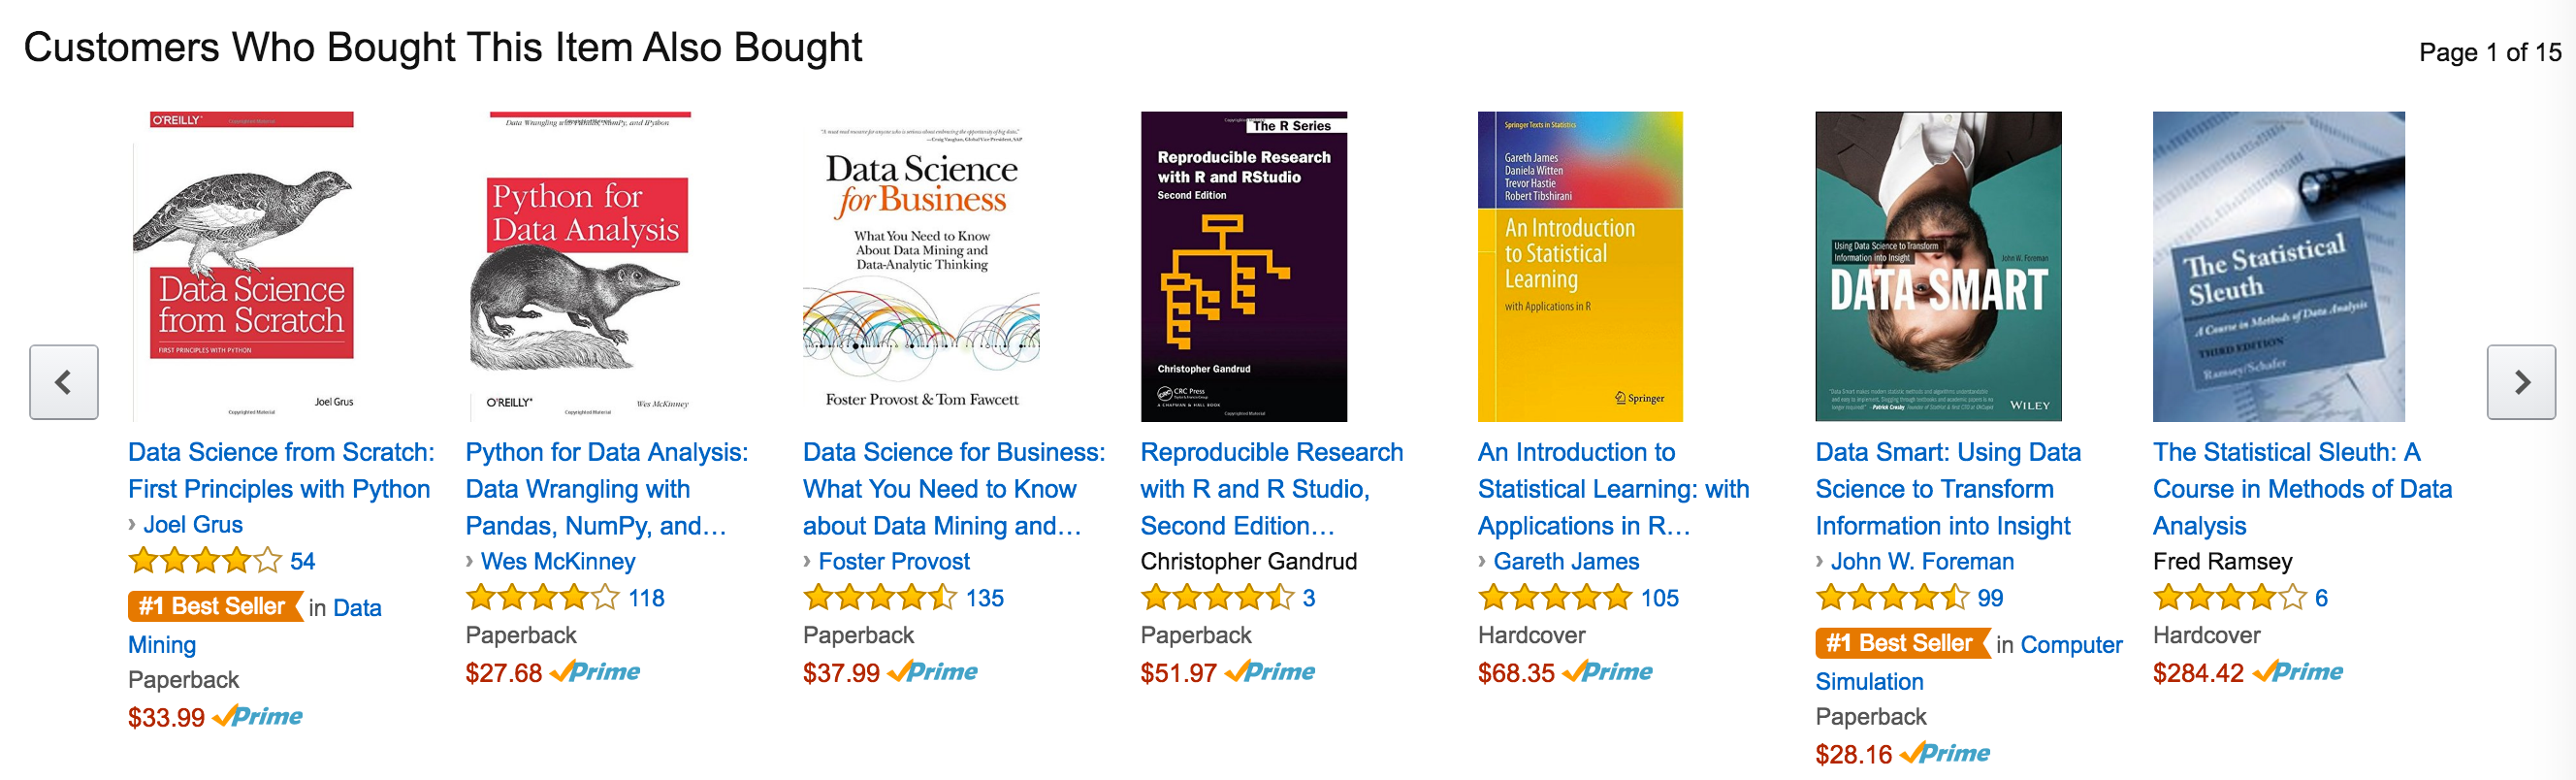Expand author list chevron beside Joel Grus
Image resolution: width=2576 pixels, height=780 pixels.
(x=132, y=524)
